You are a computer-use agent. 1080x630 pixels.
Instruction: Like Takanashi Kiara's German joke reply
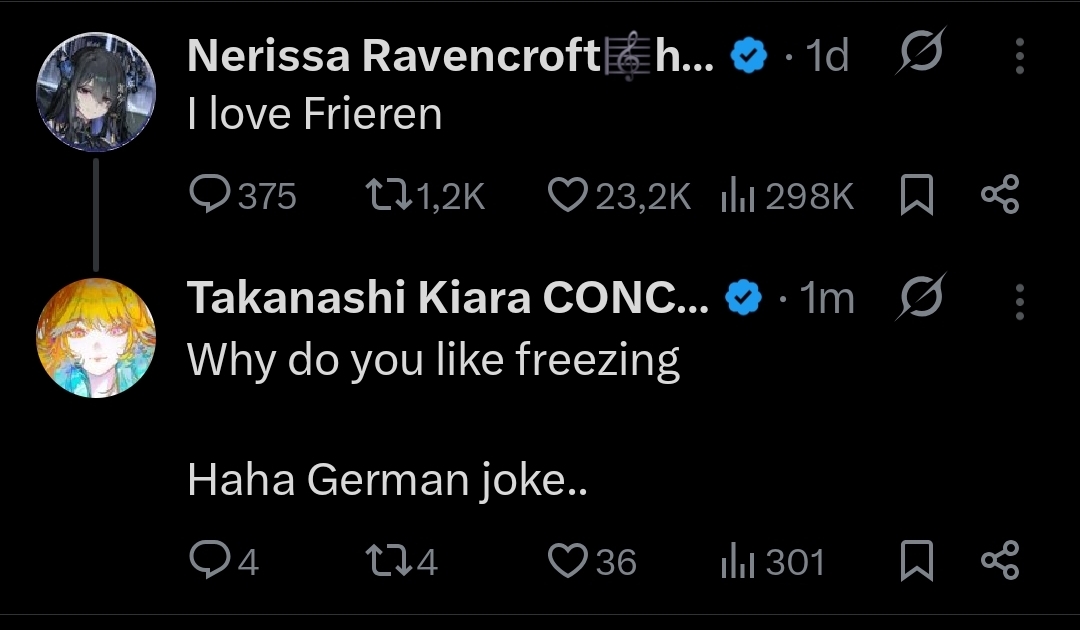[567, 561]
